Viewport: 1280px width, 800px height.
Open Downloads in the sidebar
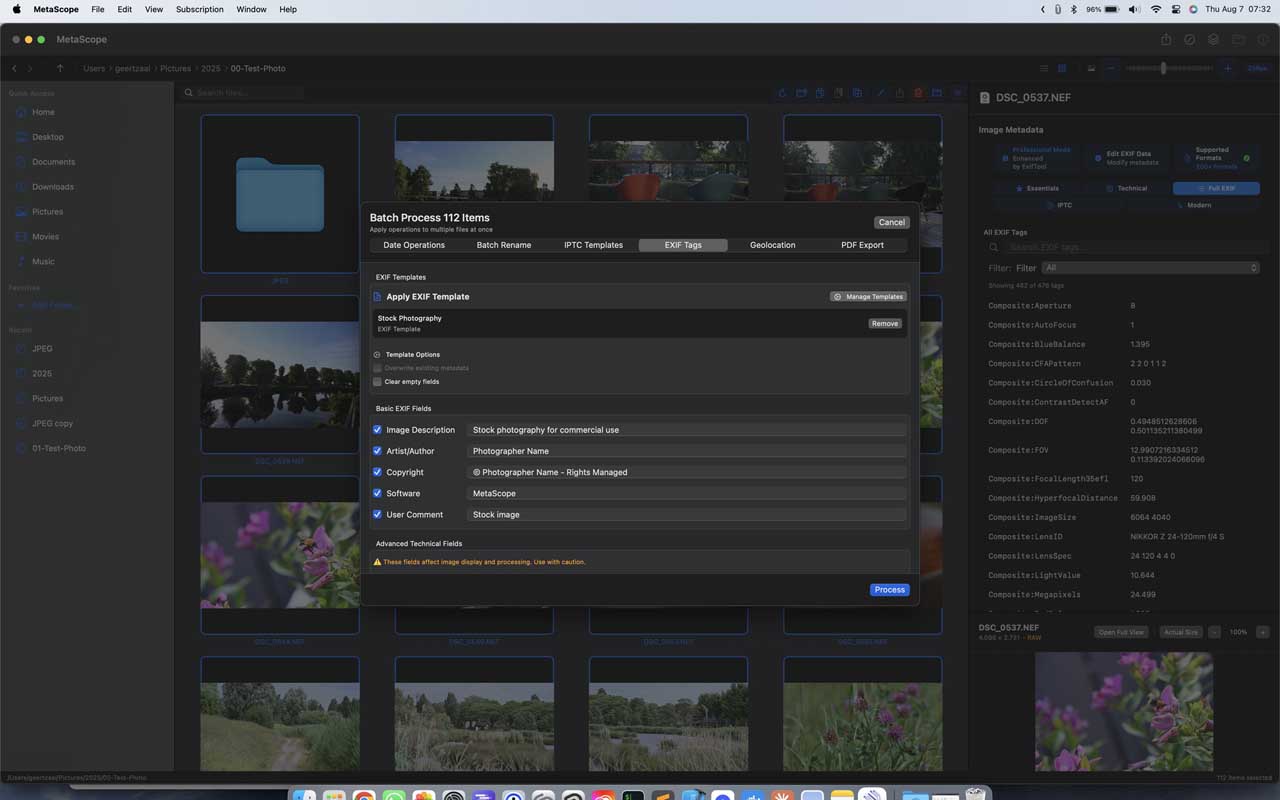[52, 187]
